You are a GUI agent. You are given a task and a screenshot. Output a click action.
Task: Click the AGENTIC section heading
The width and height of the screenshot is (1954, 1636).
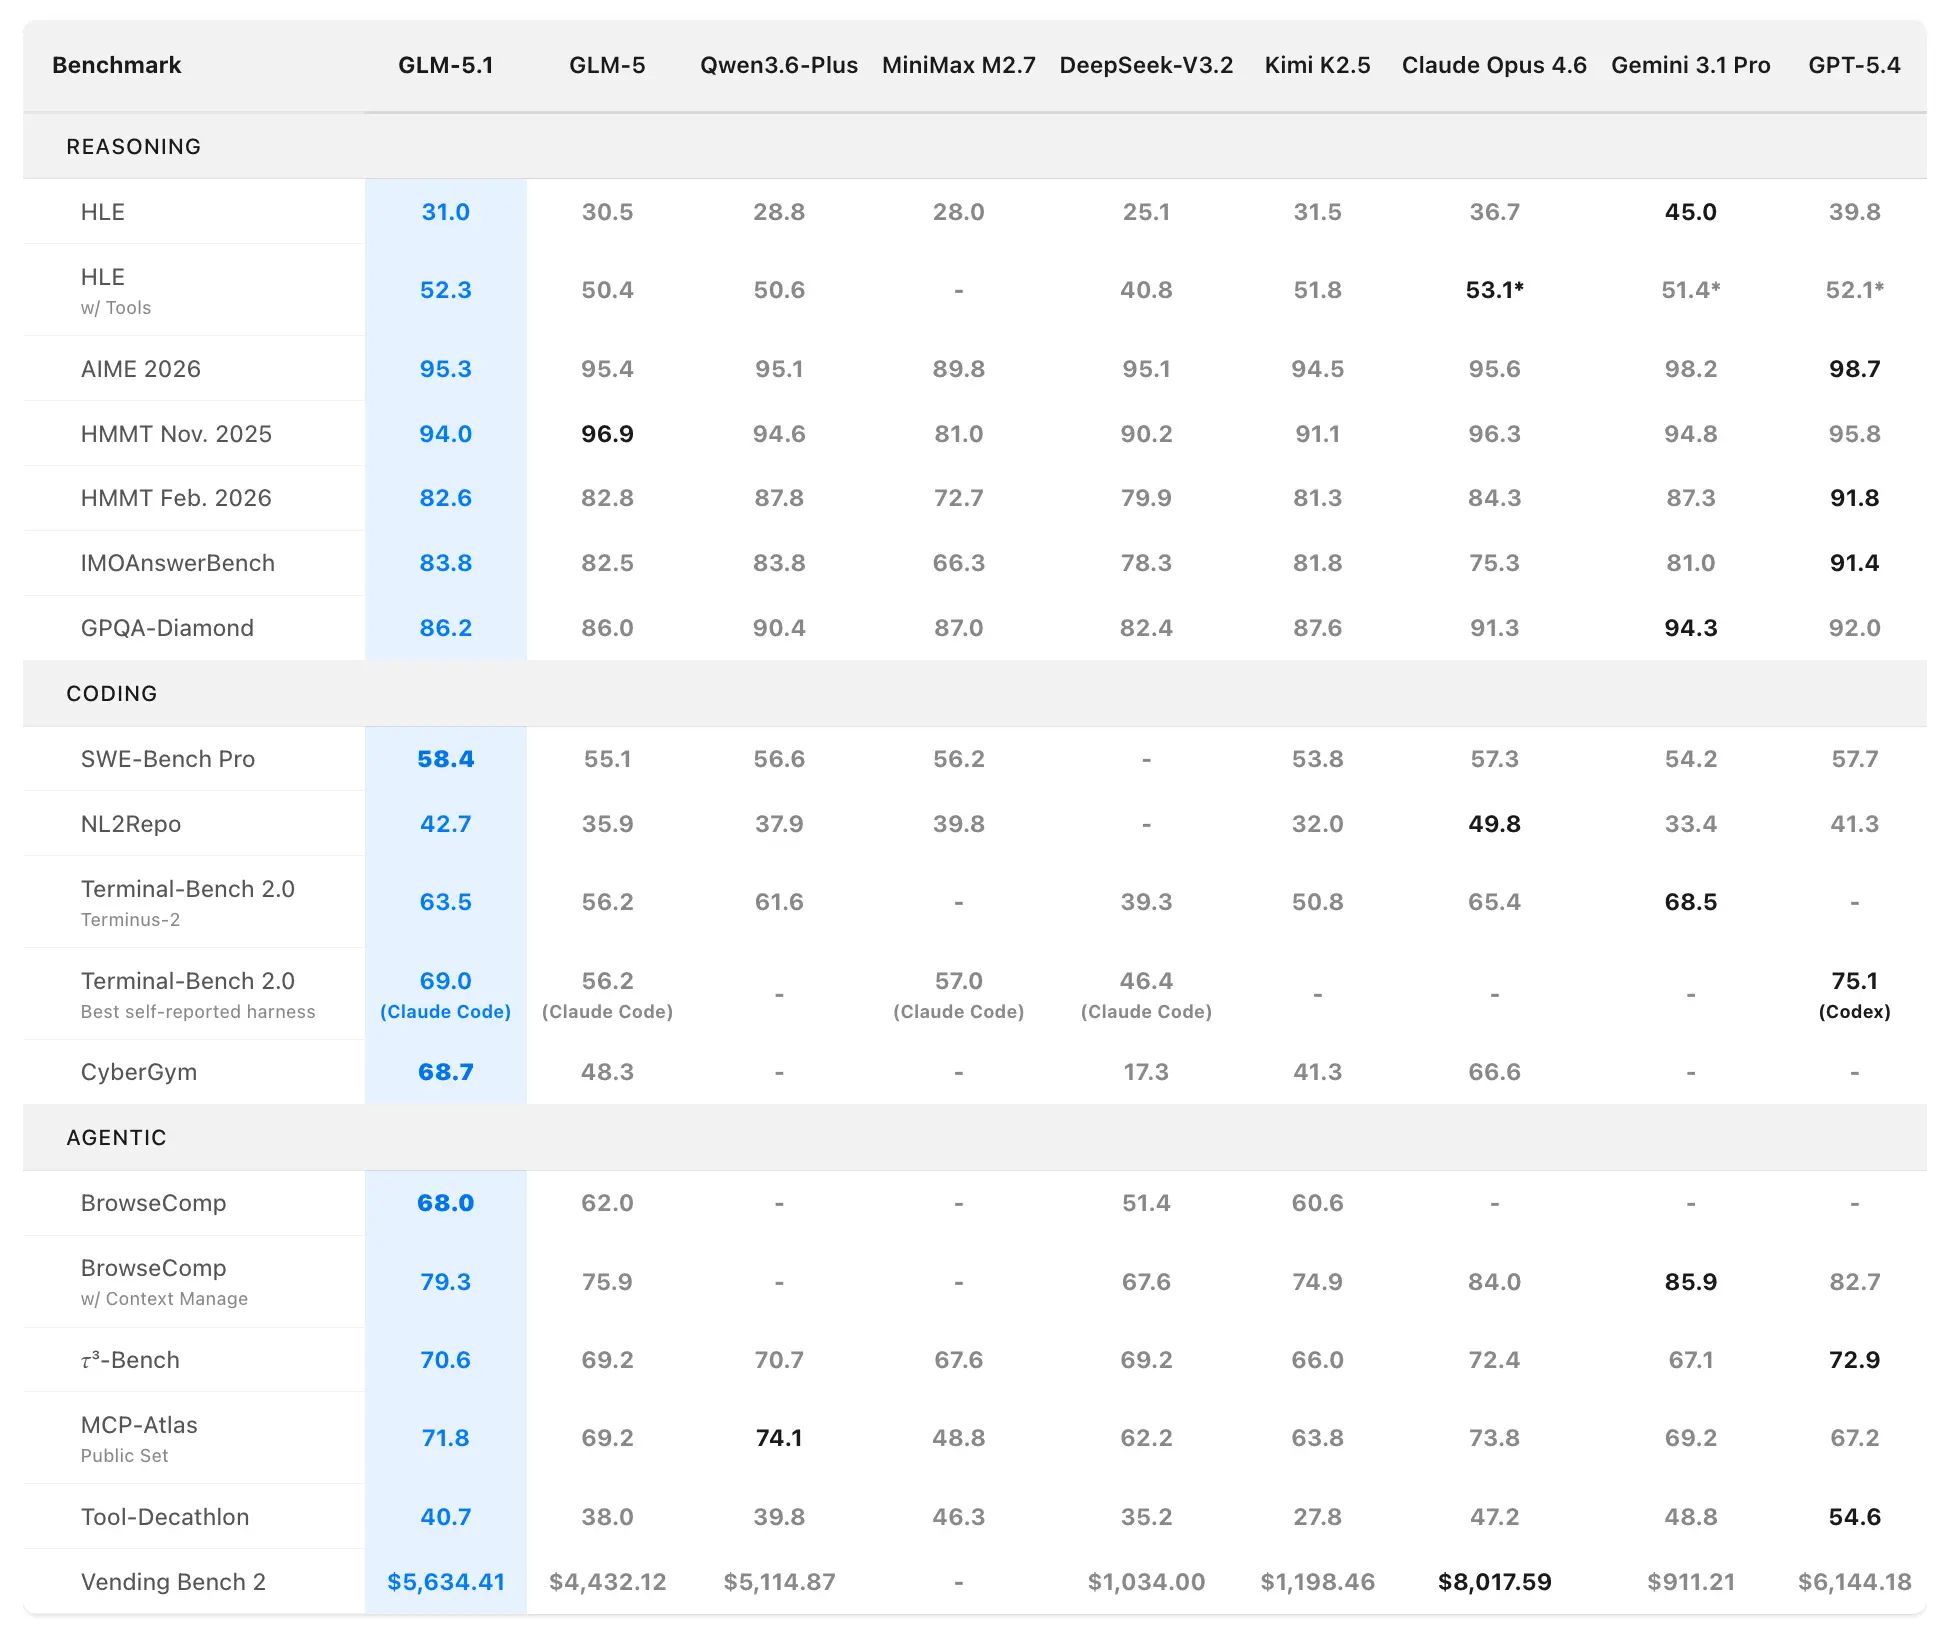(x=116, y=1137)
